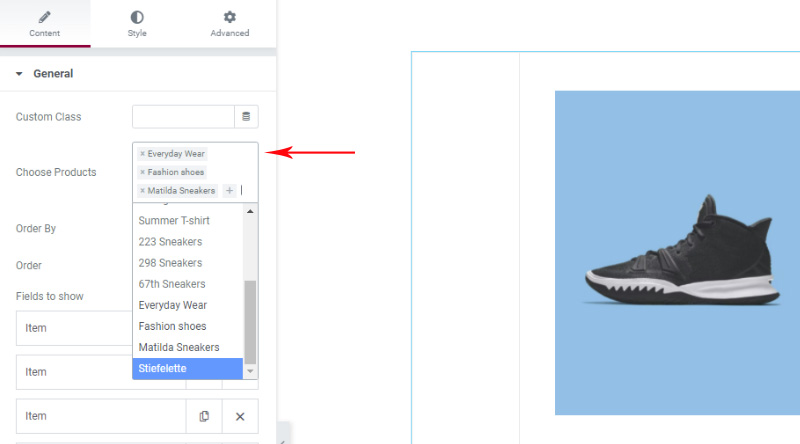The width and height of the screenshot is (800, 444).
Task: Click the plus icon after Matilda Sneakers tag
Action: (x=230, y=190)
